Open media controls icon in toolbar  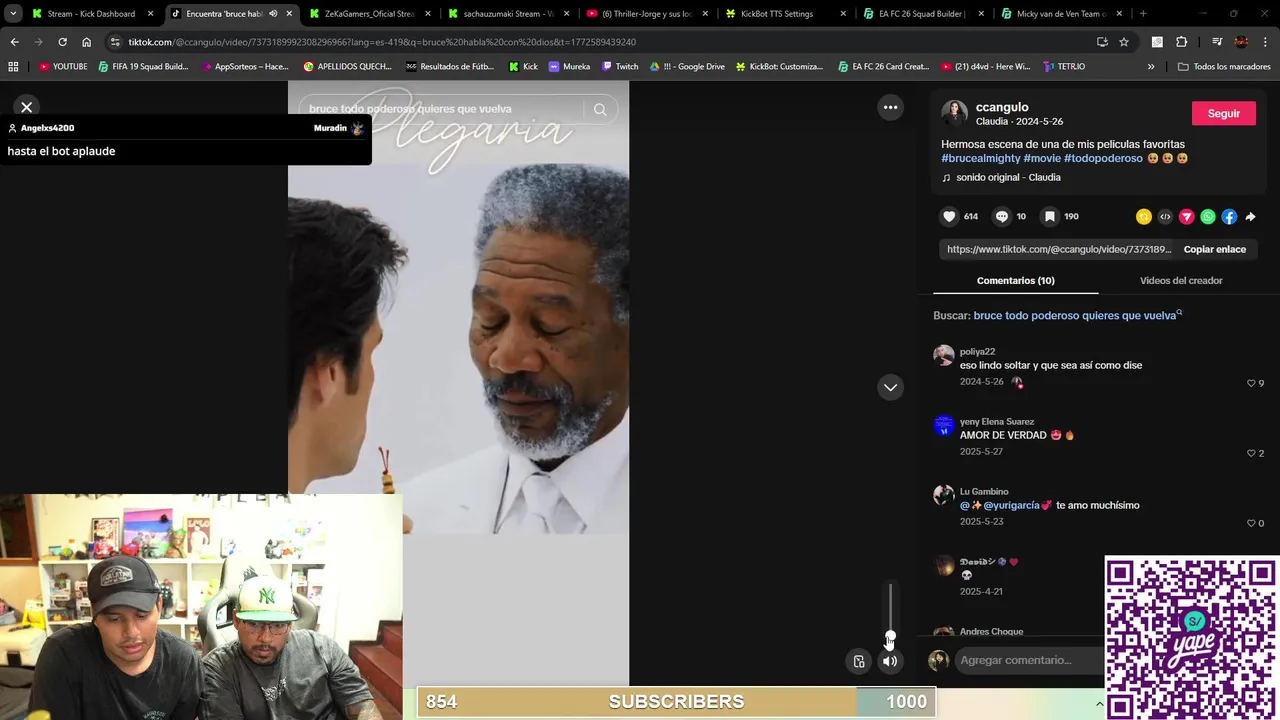1217,42
